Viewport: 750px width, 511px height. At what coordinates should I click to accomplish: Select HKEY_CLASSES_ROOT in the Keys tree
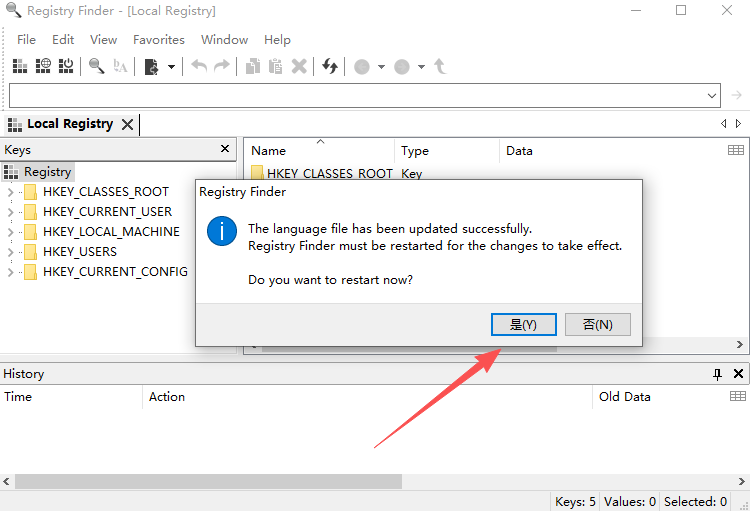pyautogui.click(x=106, y=192)
